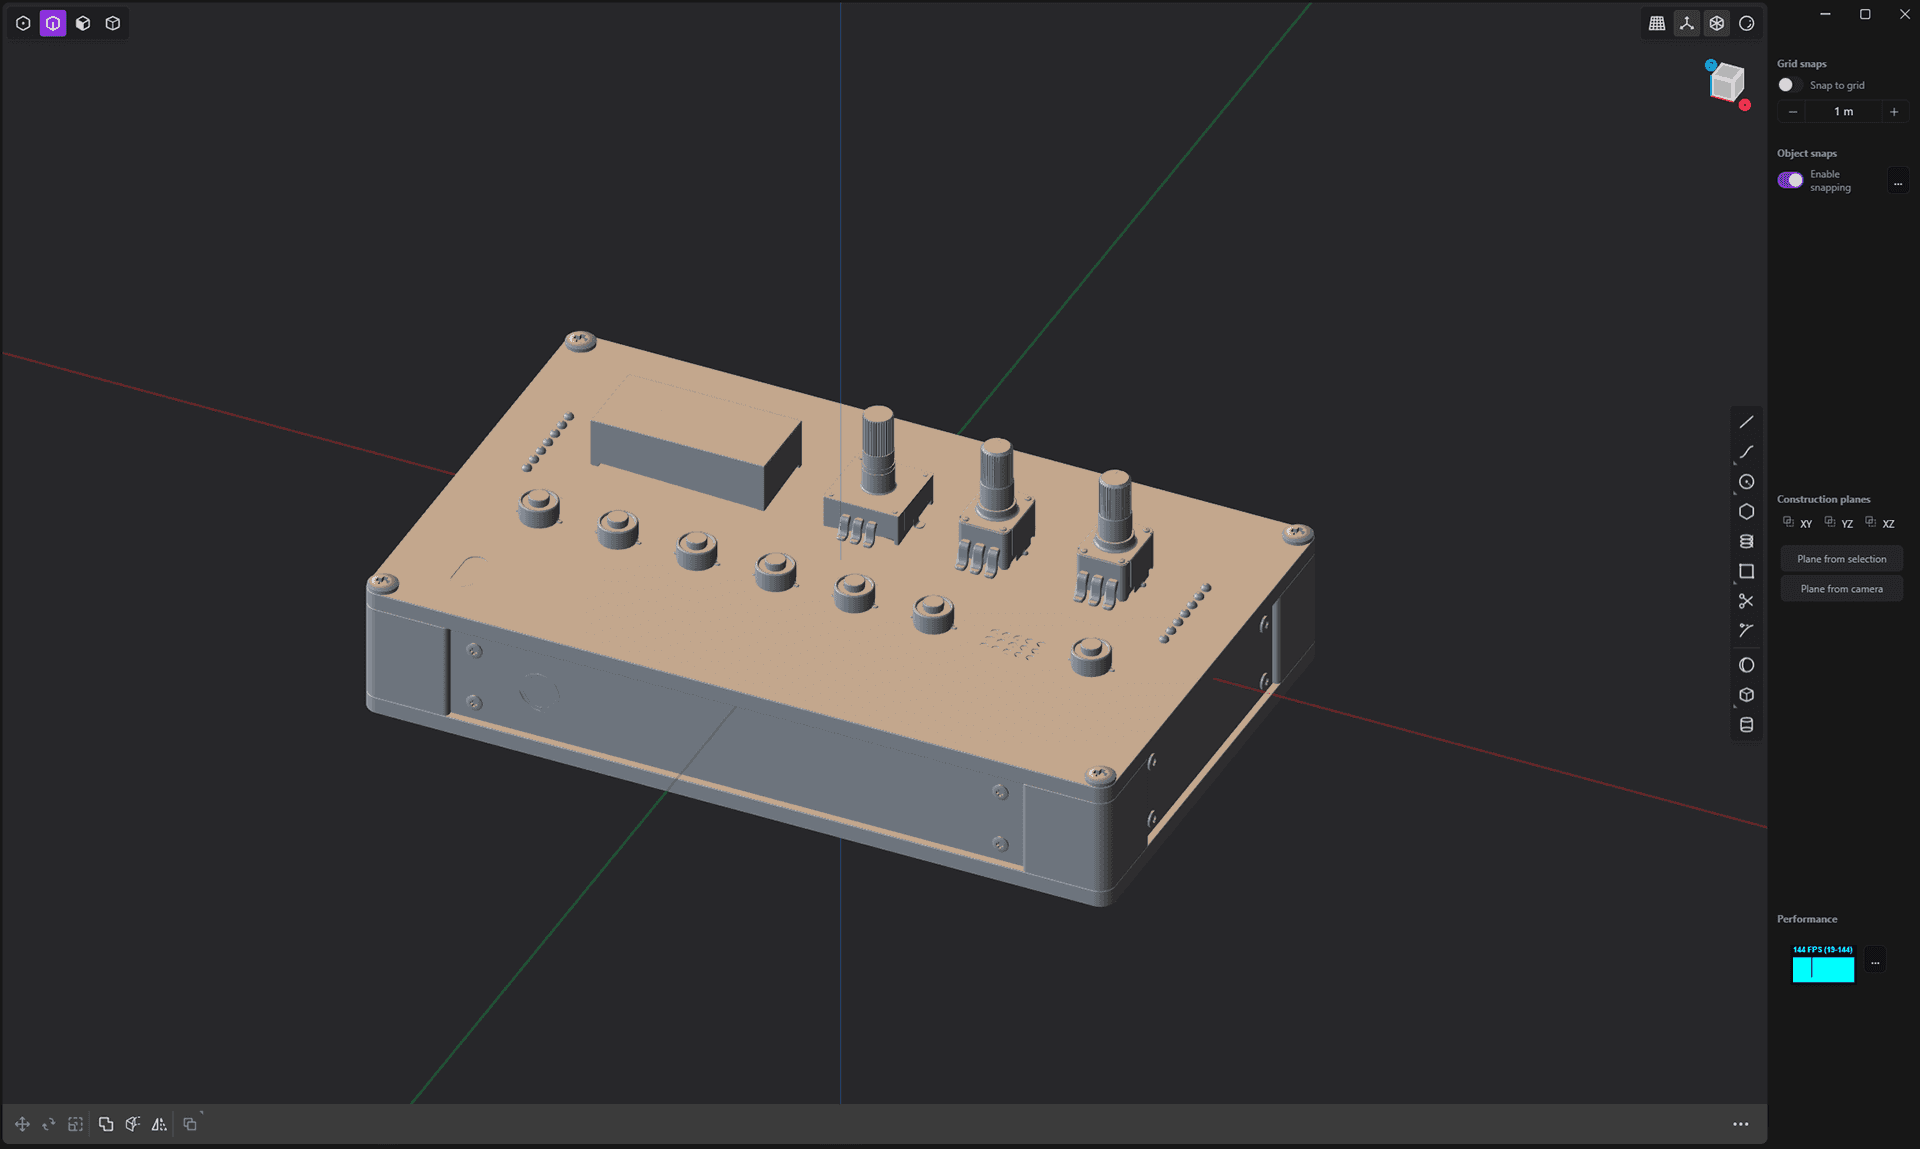Pick the Polygon hexagon tool
The image size is (1920, 1149).
coord(1746,512)
